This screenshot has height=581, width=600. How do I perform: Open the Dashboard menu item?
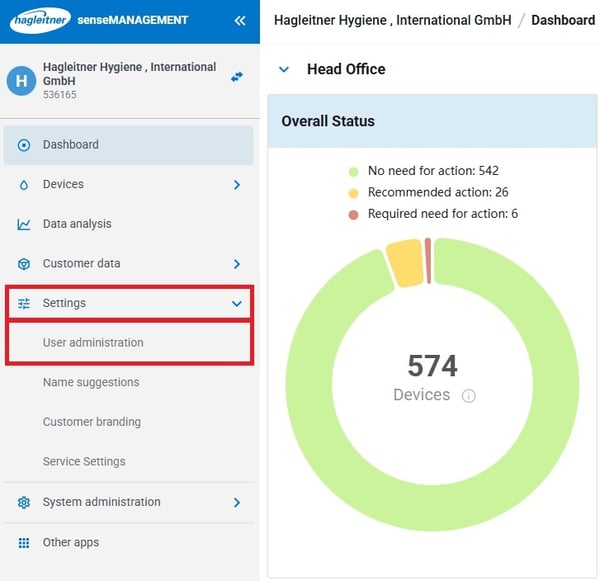128,145
